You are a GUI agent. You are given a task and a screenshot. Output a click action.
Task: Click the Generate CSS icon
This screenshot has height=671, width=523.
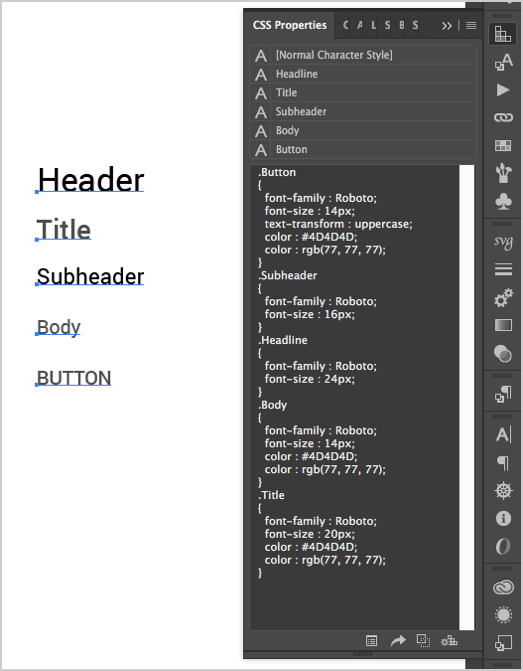[449, 641]
